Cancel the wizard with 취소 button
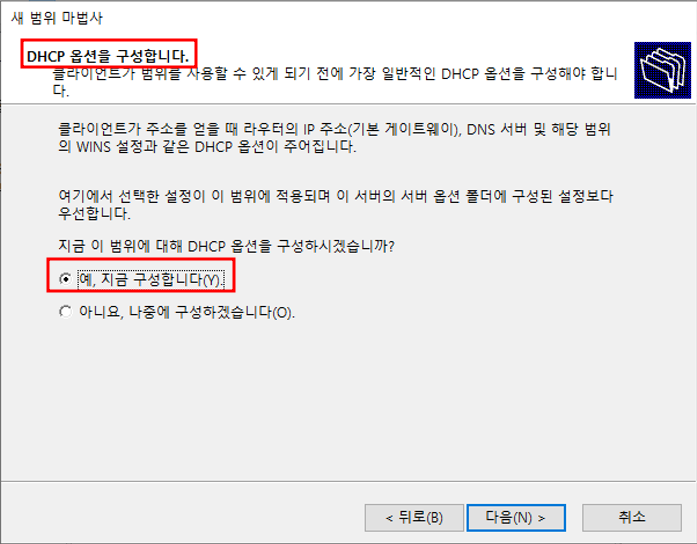Viewport: 697px width, 544px height. (632, 517)
